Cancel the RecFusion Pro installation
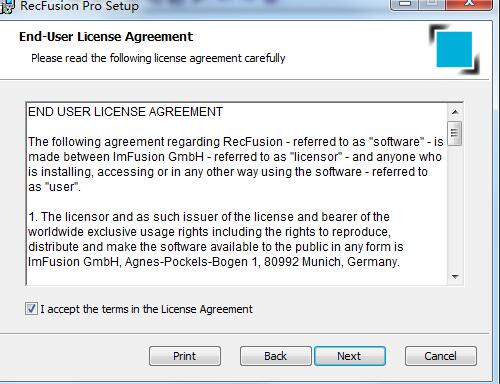This screenshot has width=500, height=384. click(441, 356)
